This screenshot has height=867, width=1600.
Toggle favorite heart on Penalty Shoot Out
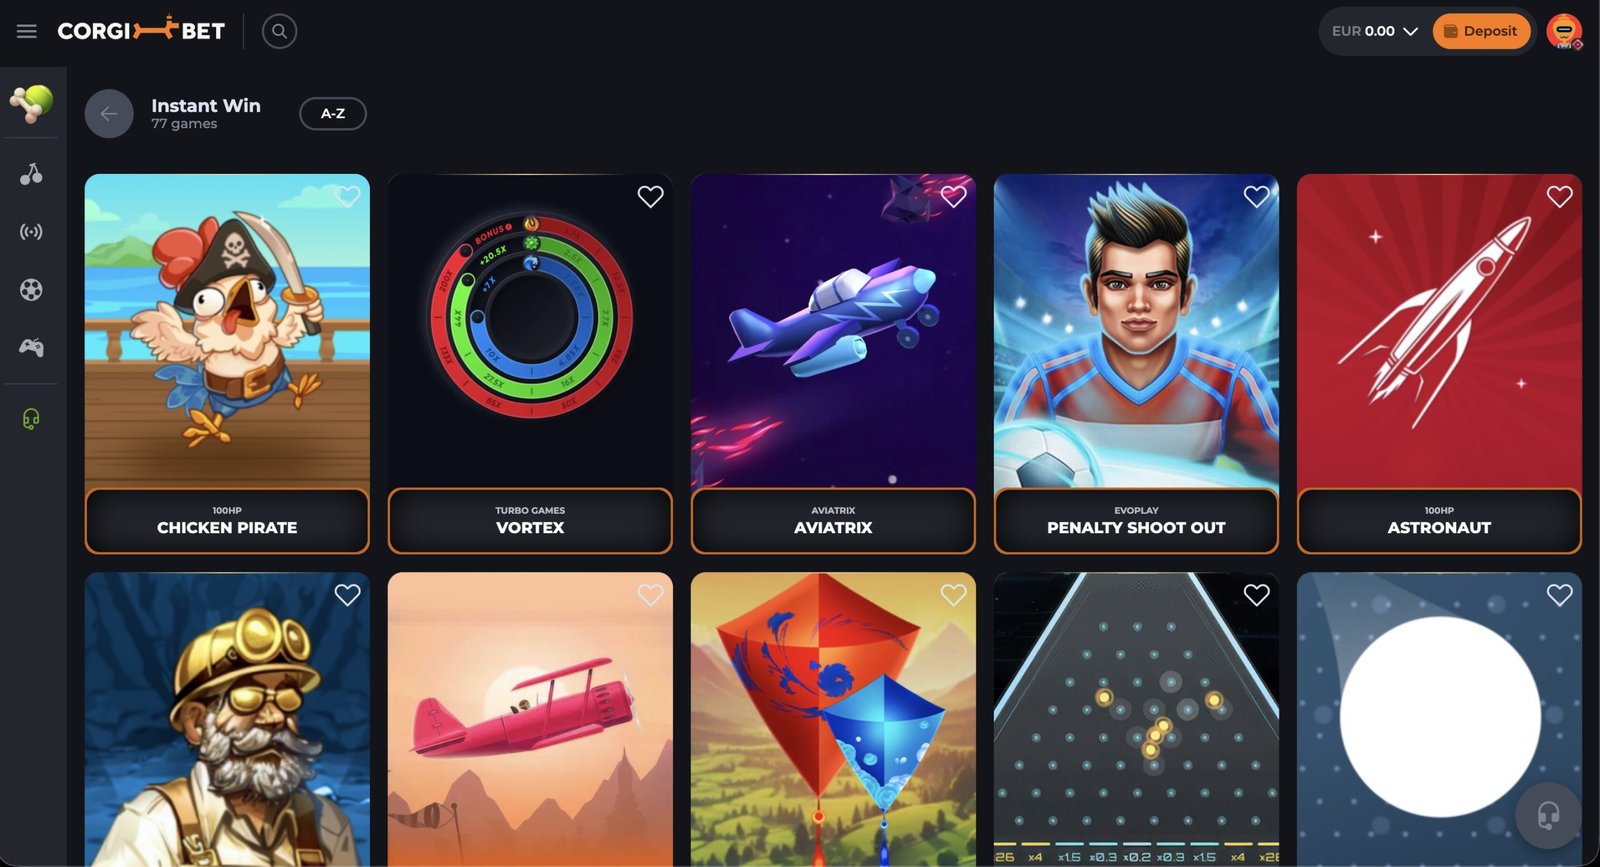click(x=1256, y=197)
